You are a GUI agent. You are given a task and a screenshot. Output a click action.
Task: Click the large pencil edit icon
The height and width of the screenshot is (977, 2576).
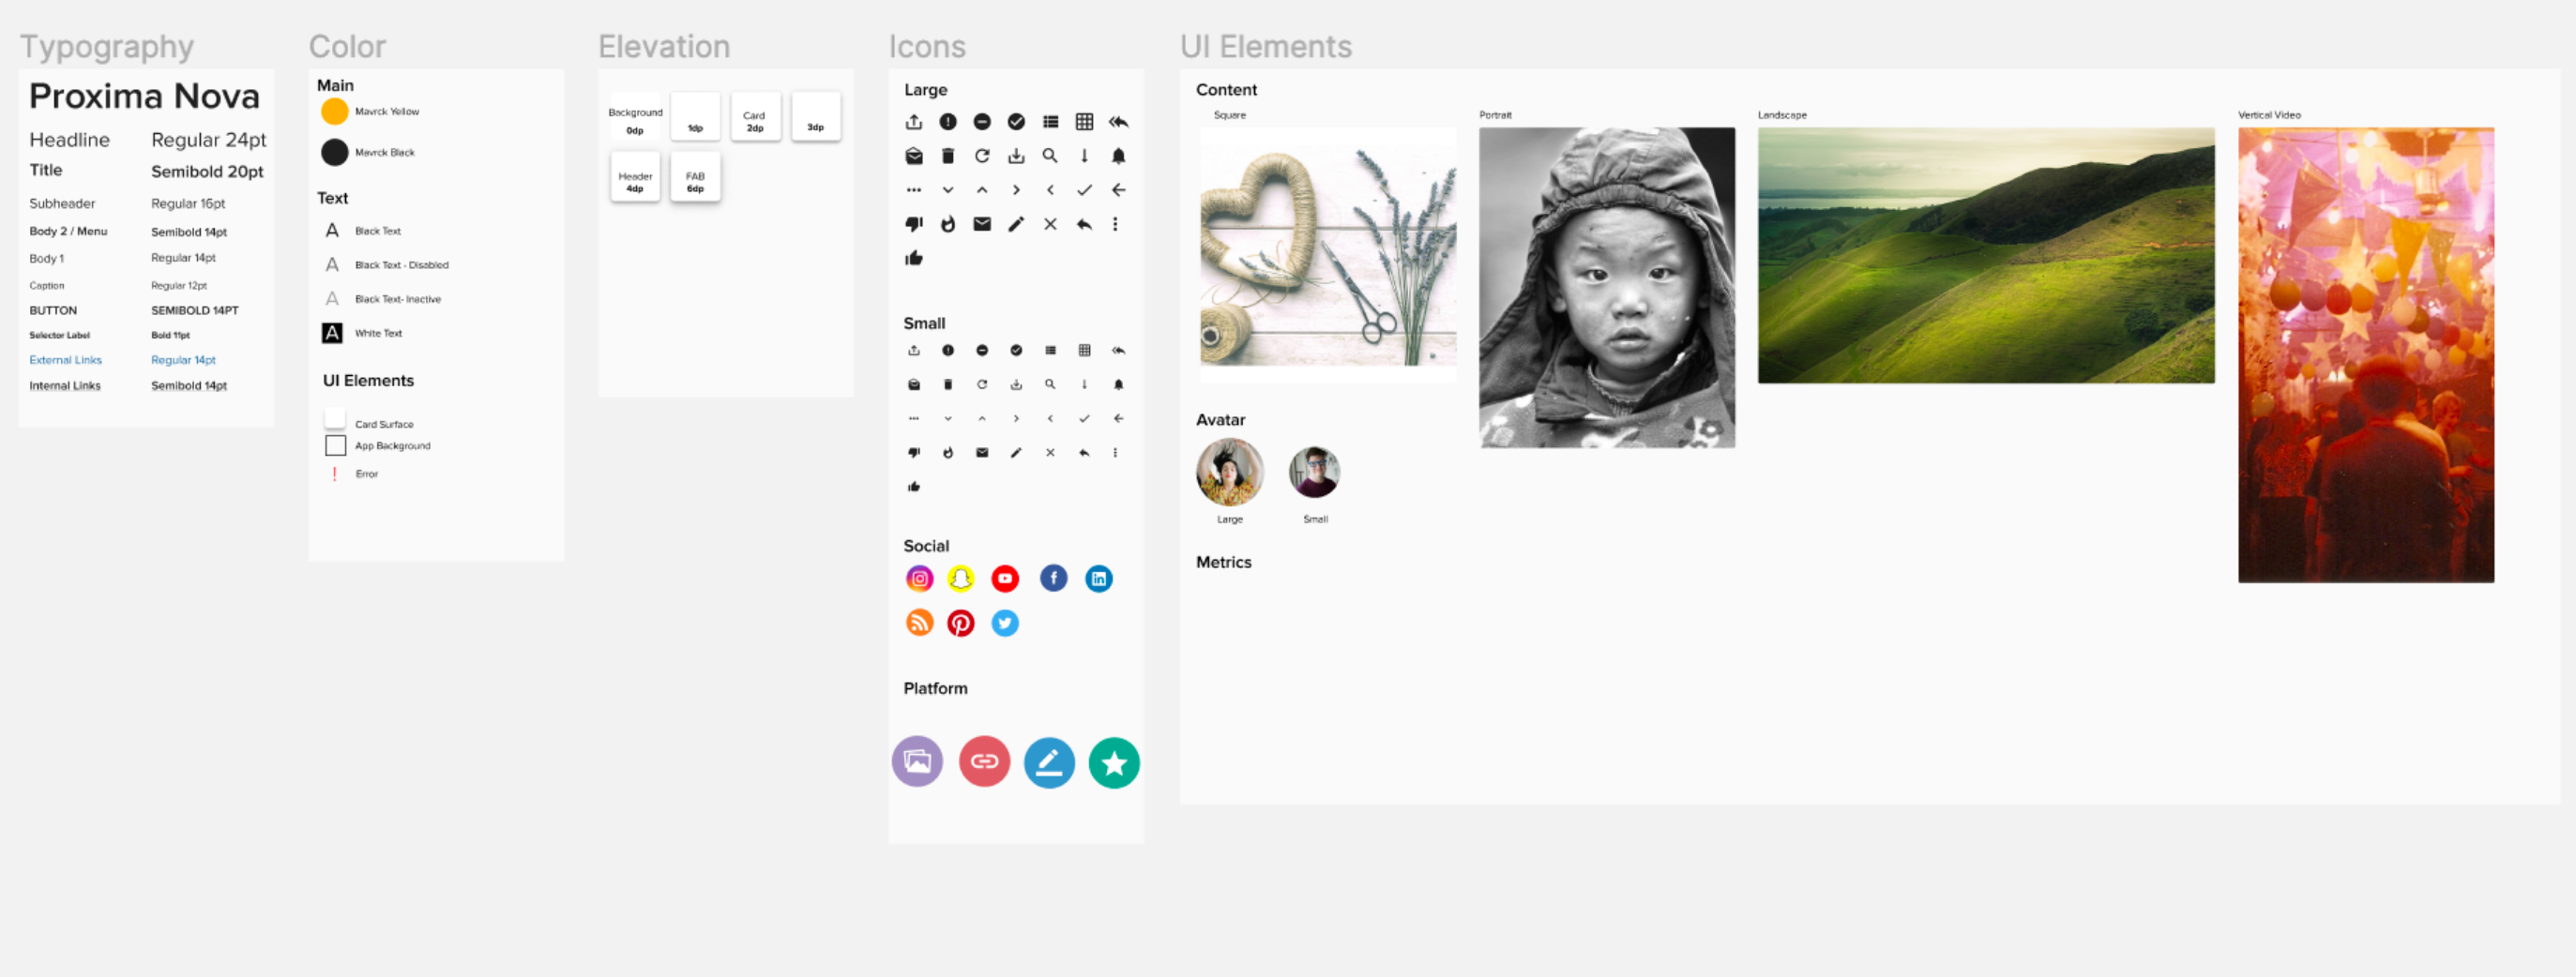1016,224
